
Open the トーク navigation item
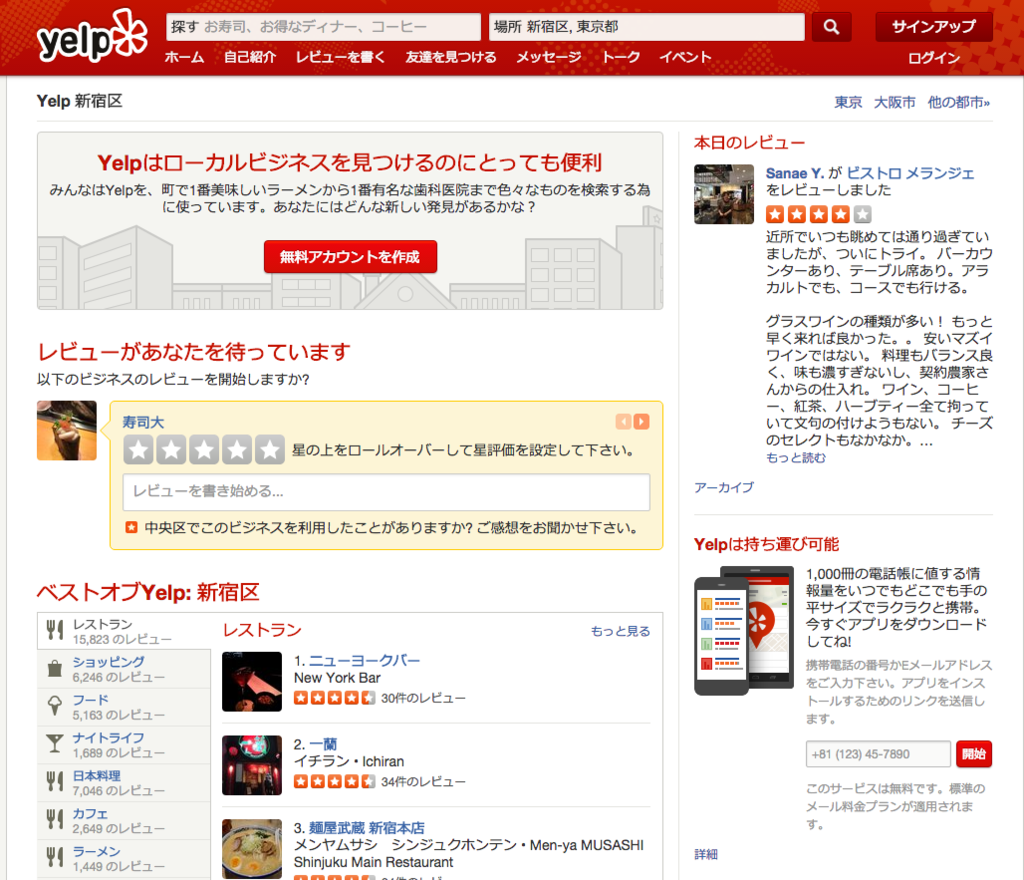[620, 57]
